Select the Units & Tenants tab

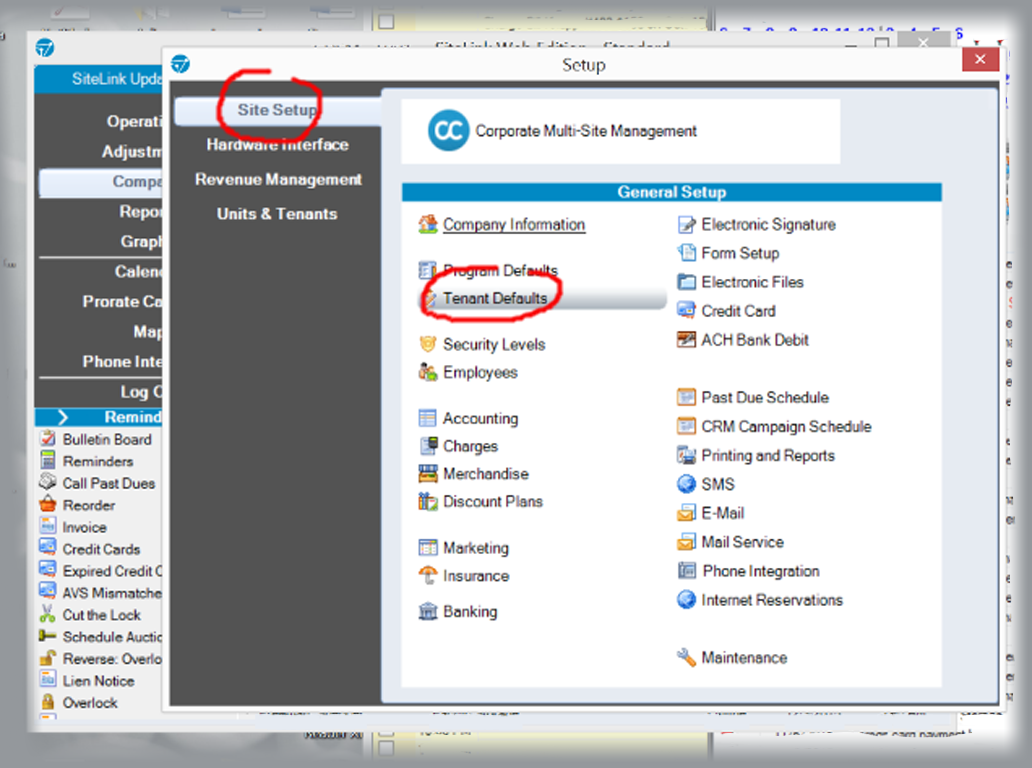click(277, 214)
